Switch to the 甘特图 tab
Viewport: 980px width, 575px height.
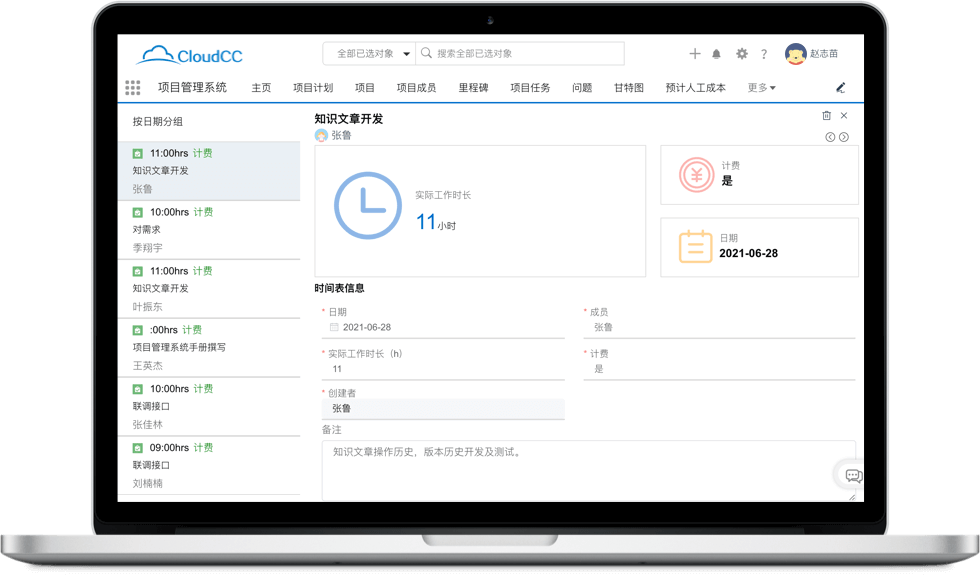[x=629, y=88]
